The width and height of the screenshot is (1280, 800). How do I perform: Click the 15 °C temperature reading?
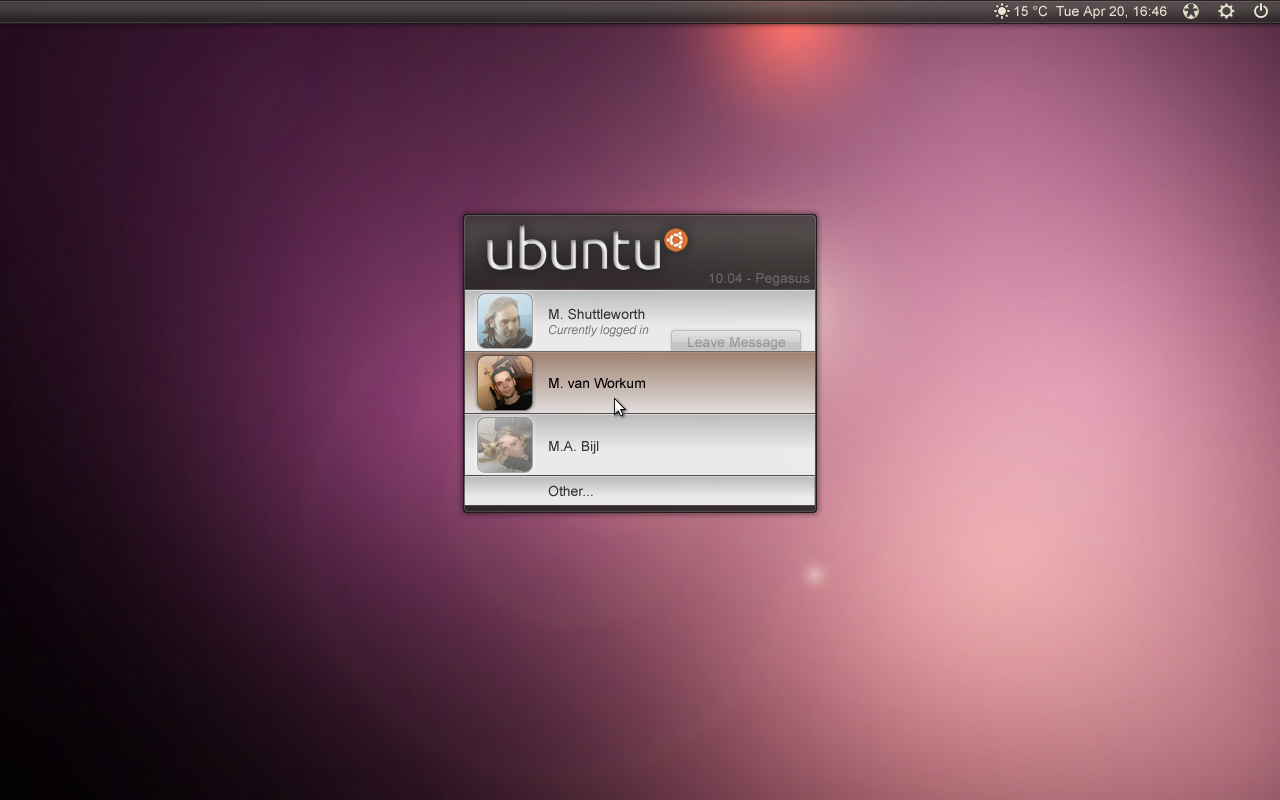point(1030,12)
